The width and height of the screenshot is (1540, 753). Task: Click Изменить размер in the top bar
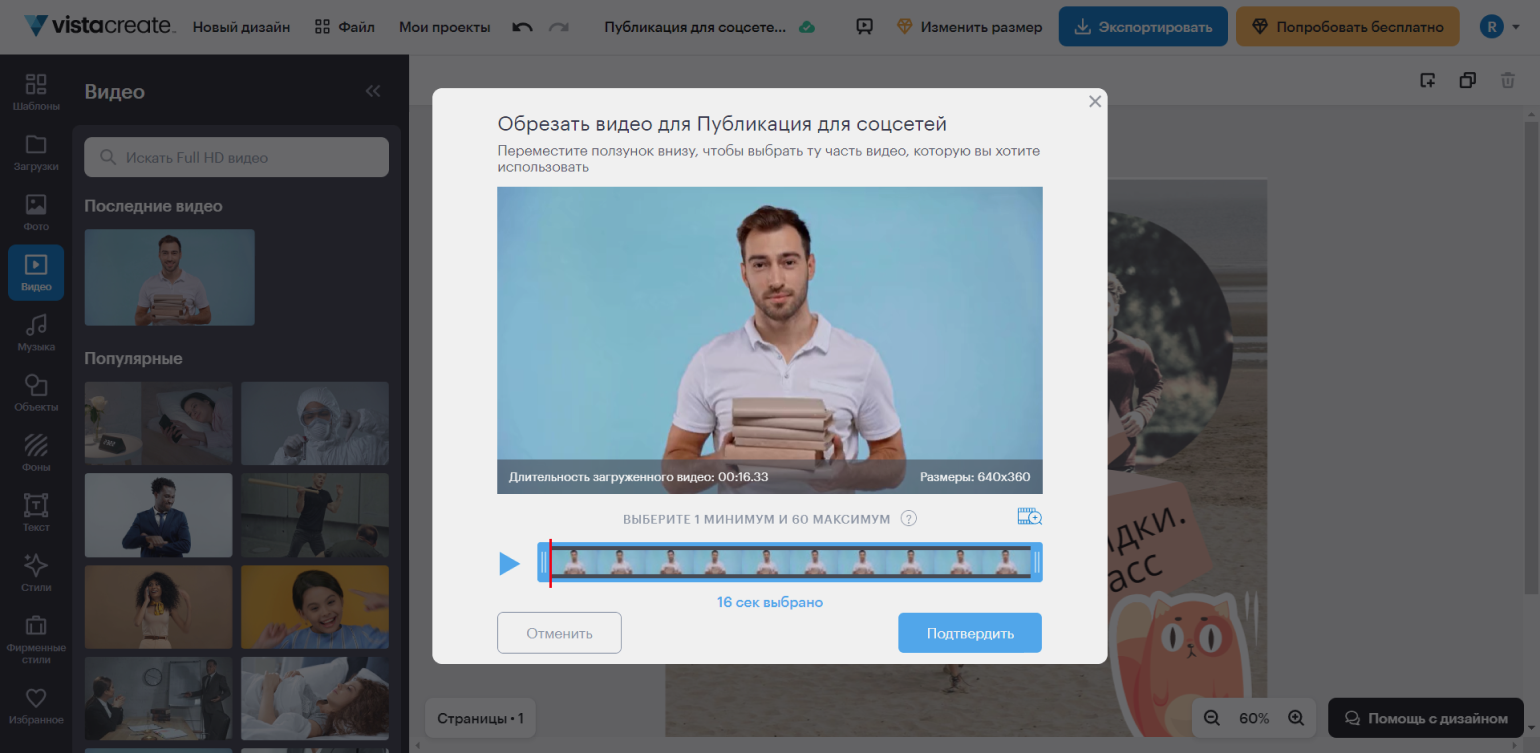(969, 27)
